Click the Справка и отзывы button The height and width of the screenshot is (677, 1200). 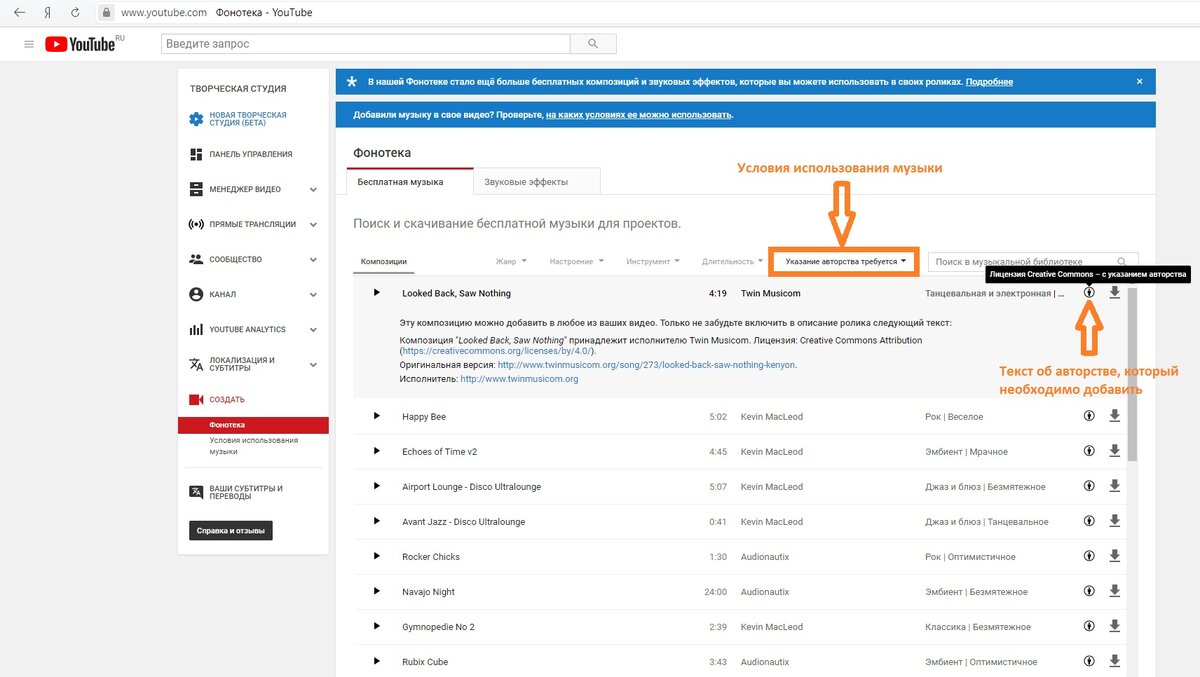click(x=231, y=531)
